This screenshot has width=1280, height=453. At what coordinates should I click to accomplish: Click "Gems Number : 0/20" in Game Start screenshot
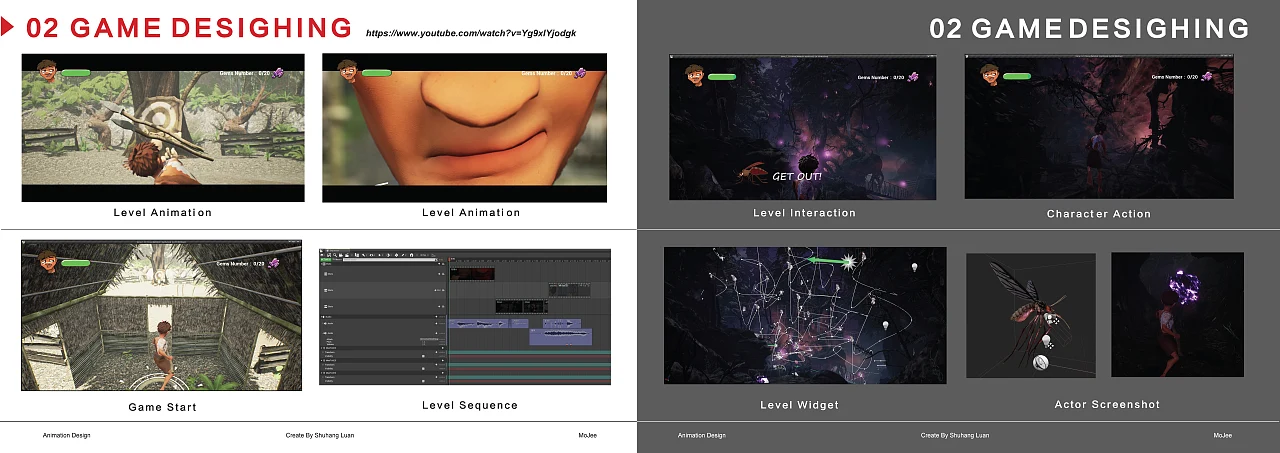click(x=241, y=264)
